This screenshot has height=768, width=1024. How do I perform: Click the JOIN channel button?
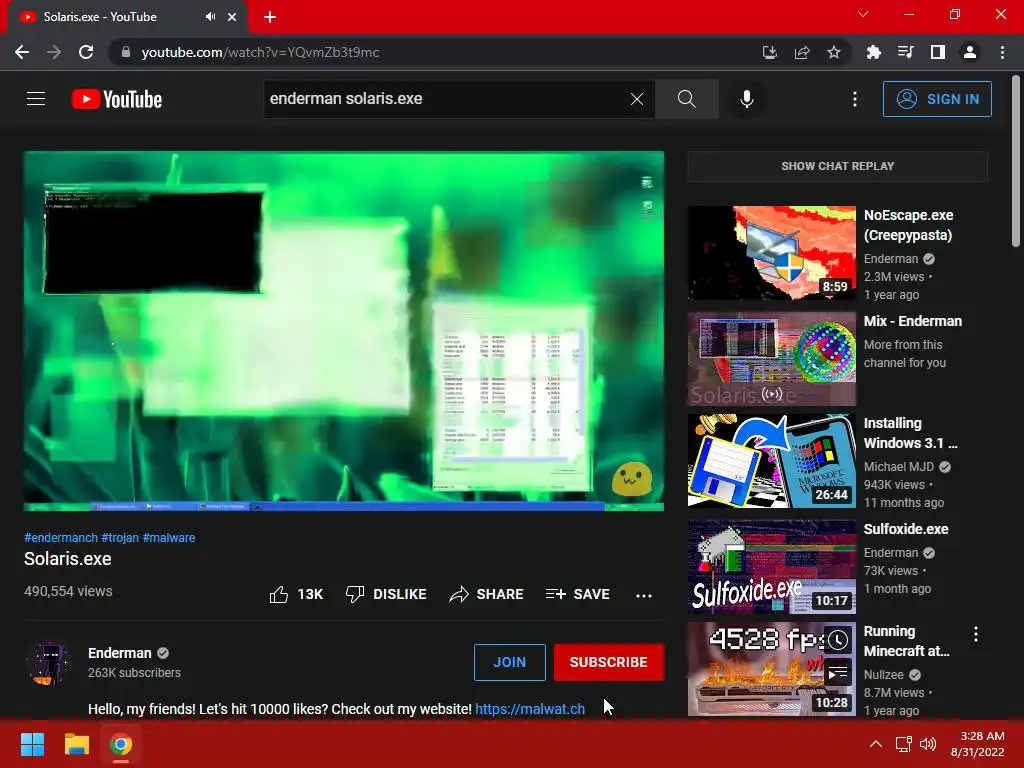(x=509, y=662)
